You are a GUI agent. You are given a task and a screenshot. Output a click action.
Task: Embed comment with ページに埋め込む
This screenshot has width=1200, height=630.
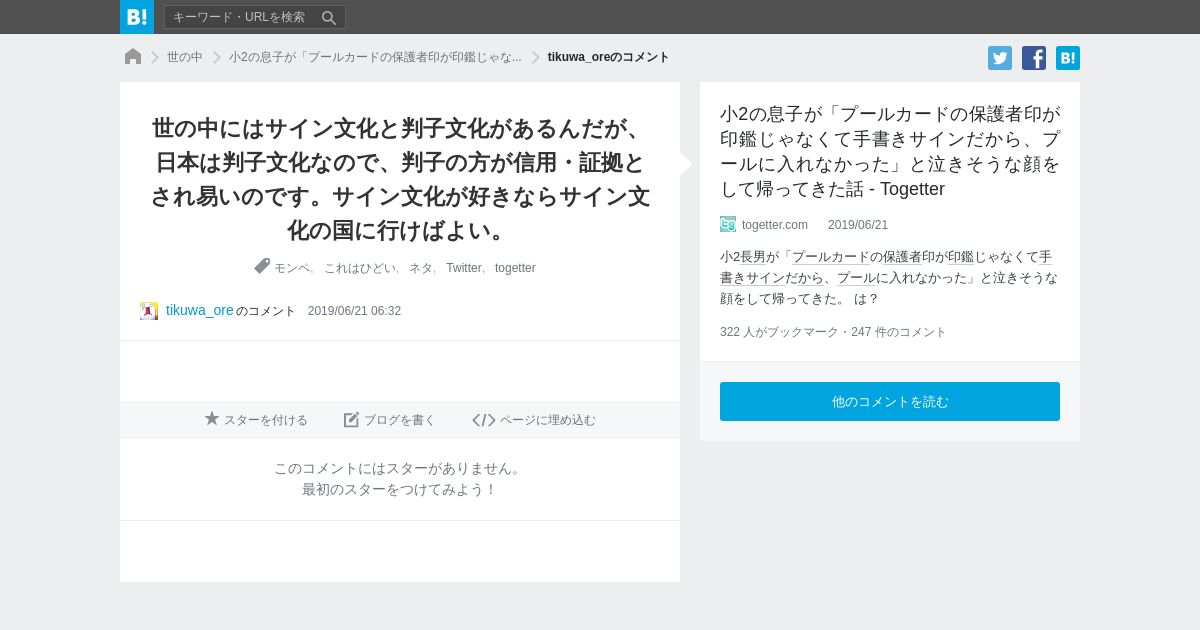[534, 420]
